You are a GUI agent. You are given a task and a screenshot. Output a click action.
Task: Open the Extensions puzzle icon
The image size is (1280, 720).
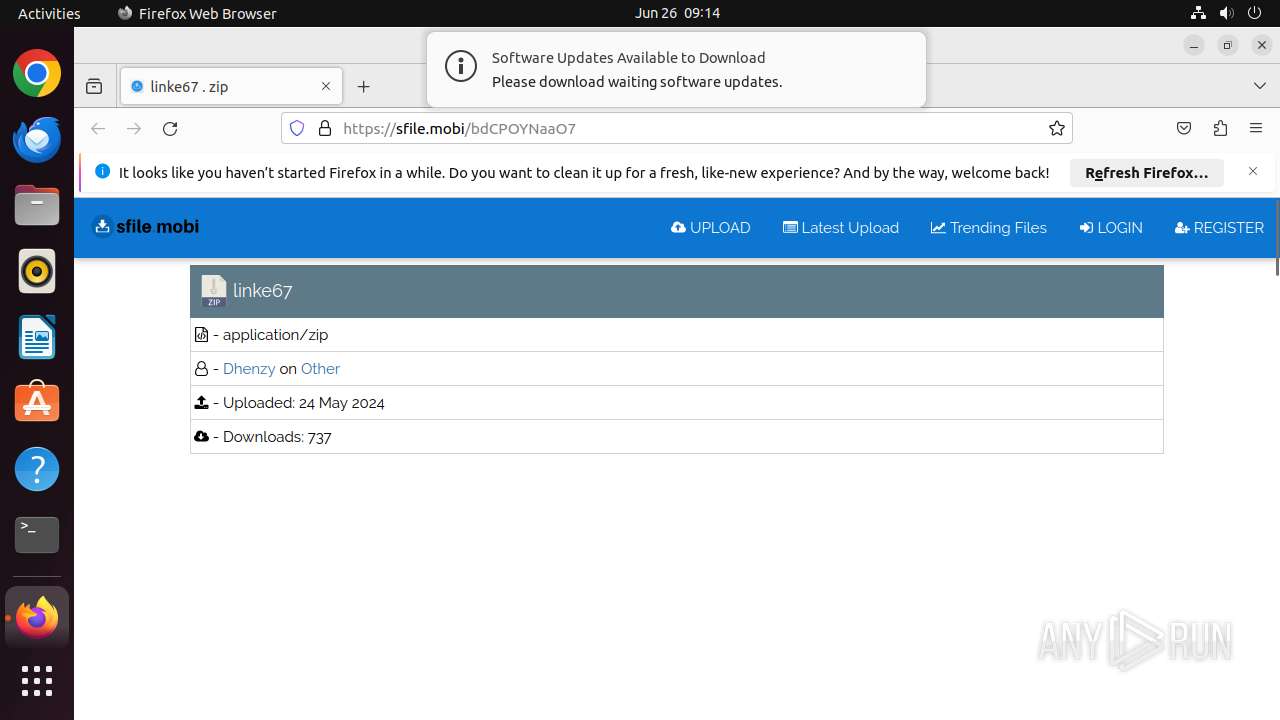(x=1220, y=128)
